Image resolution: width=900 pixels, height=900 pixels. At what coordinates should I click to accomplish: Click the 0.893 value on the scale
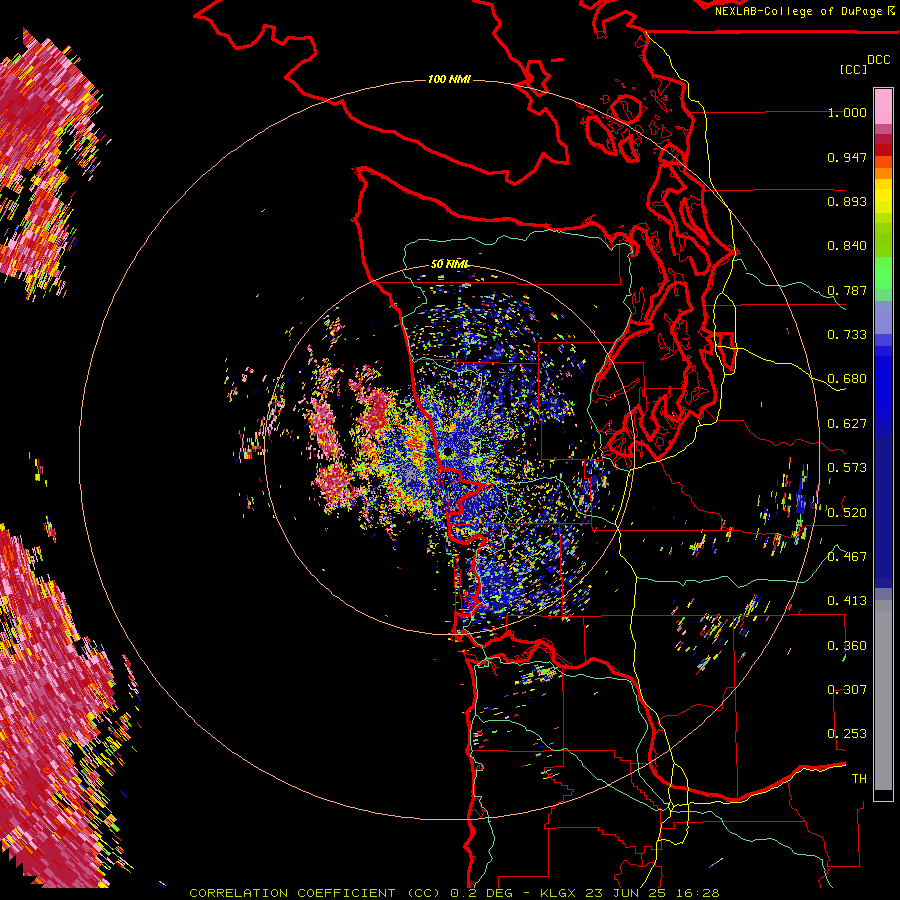pos(847,201)
